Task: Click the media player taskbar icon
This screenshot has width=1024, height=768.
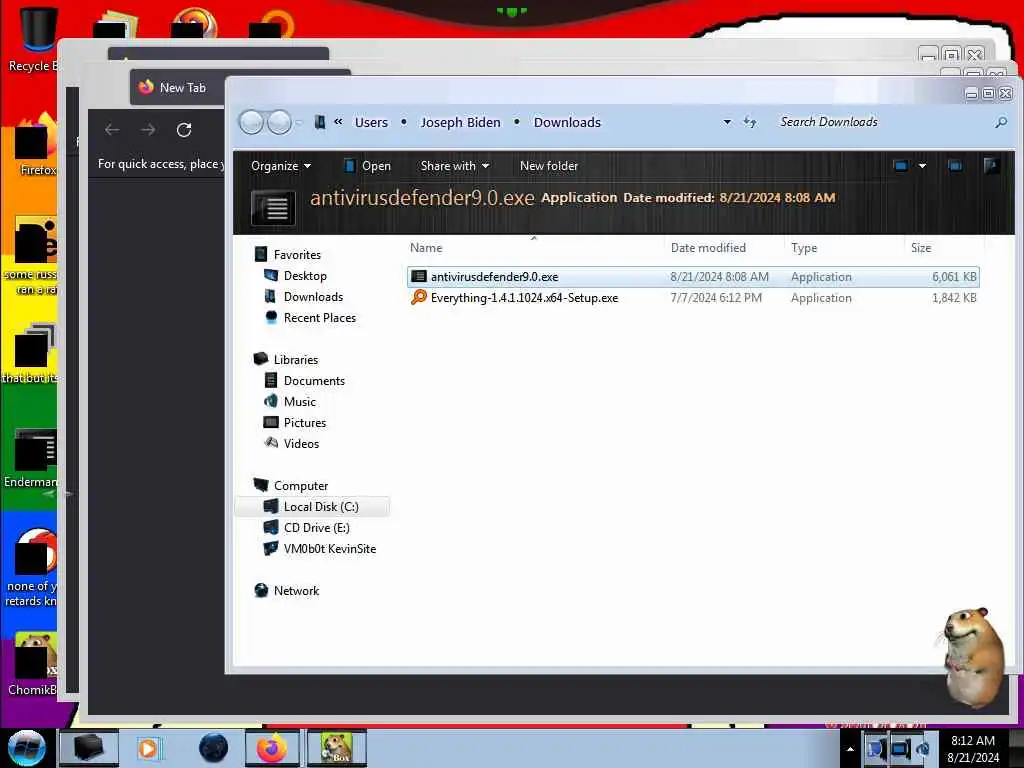Action: (x=149, y=748)
